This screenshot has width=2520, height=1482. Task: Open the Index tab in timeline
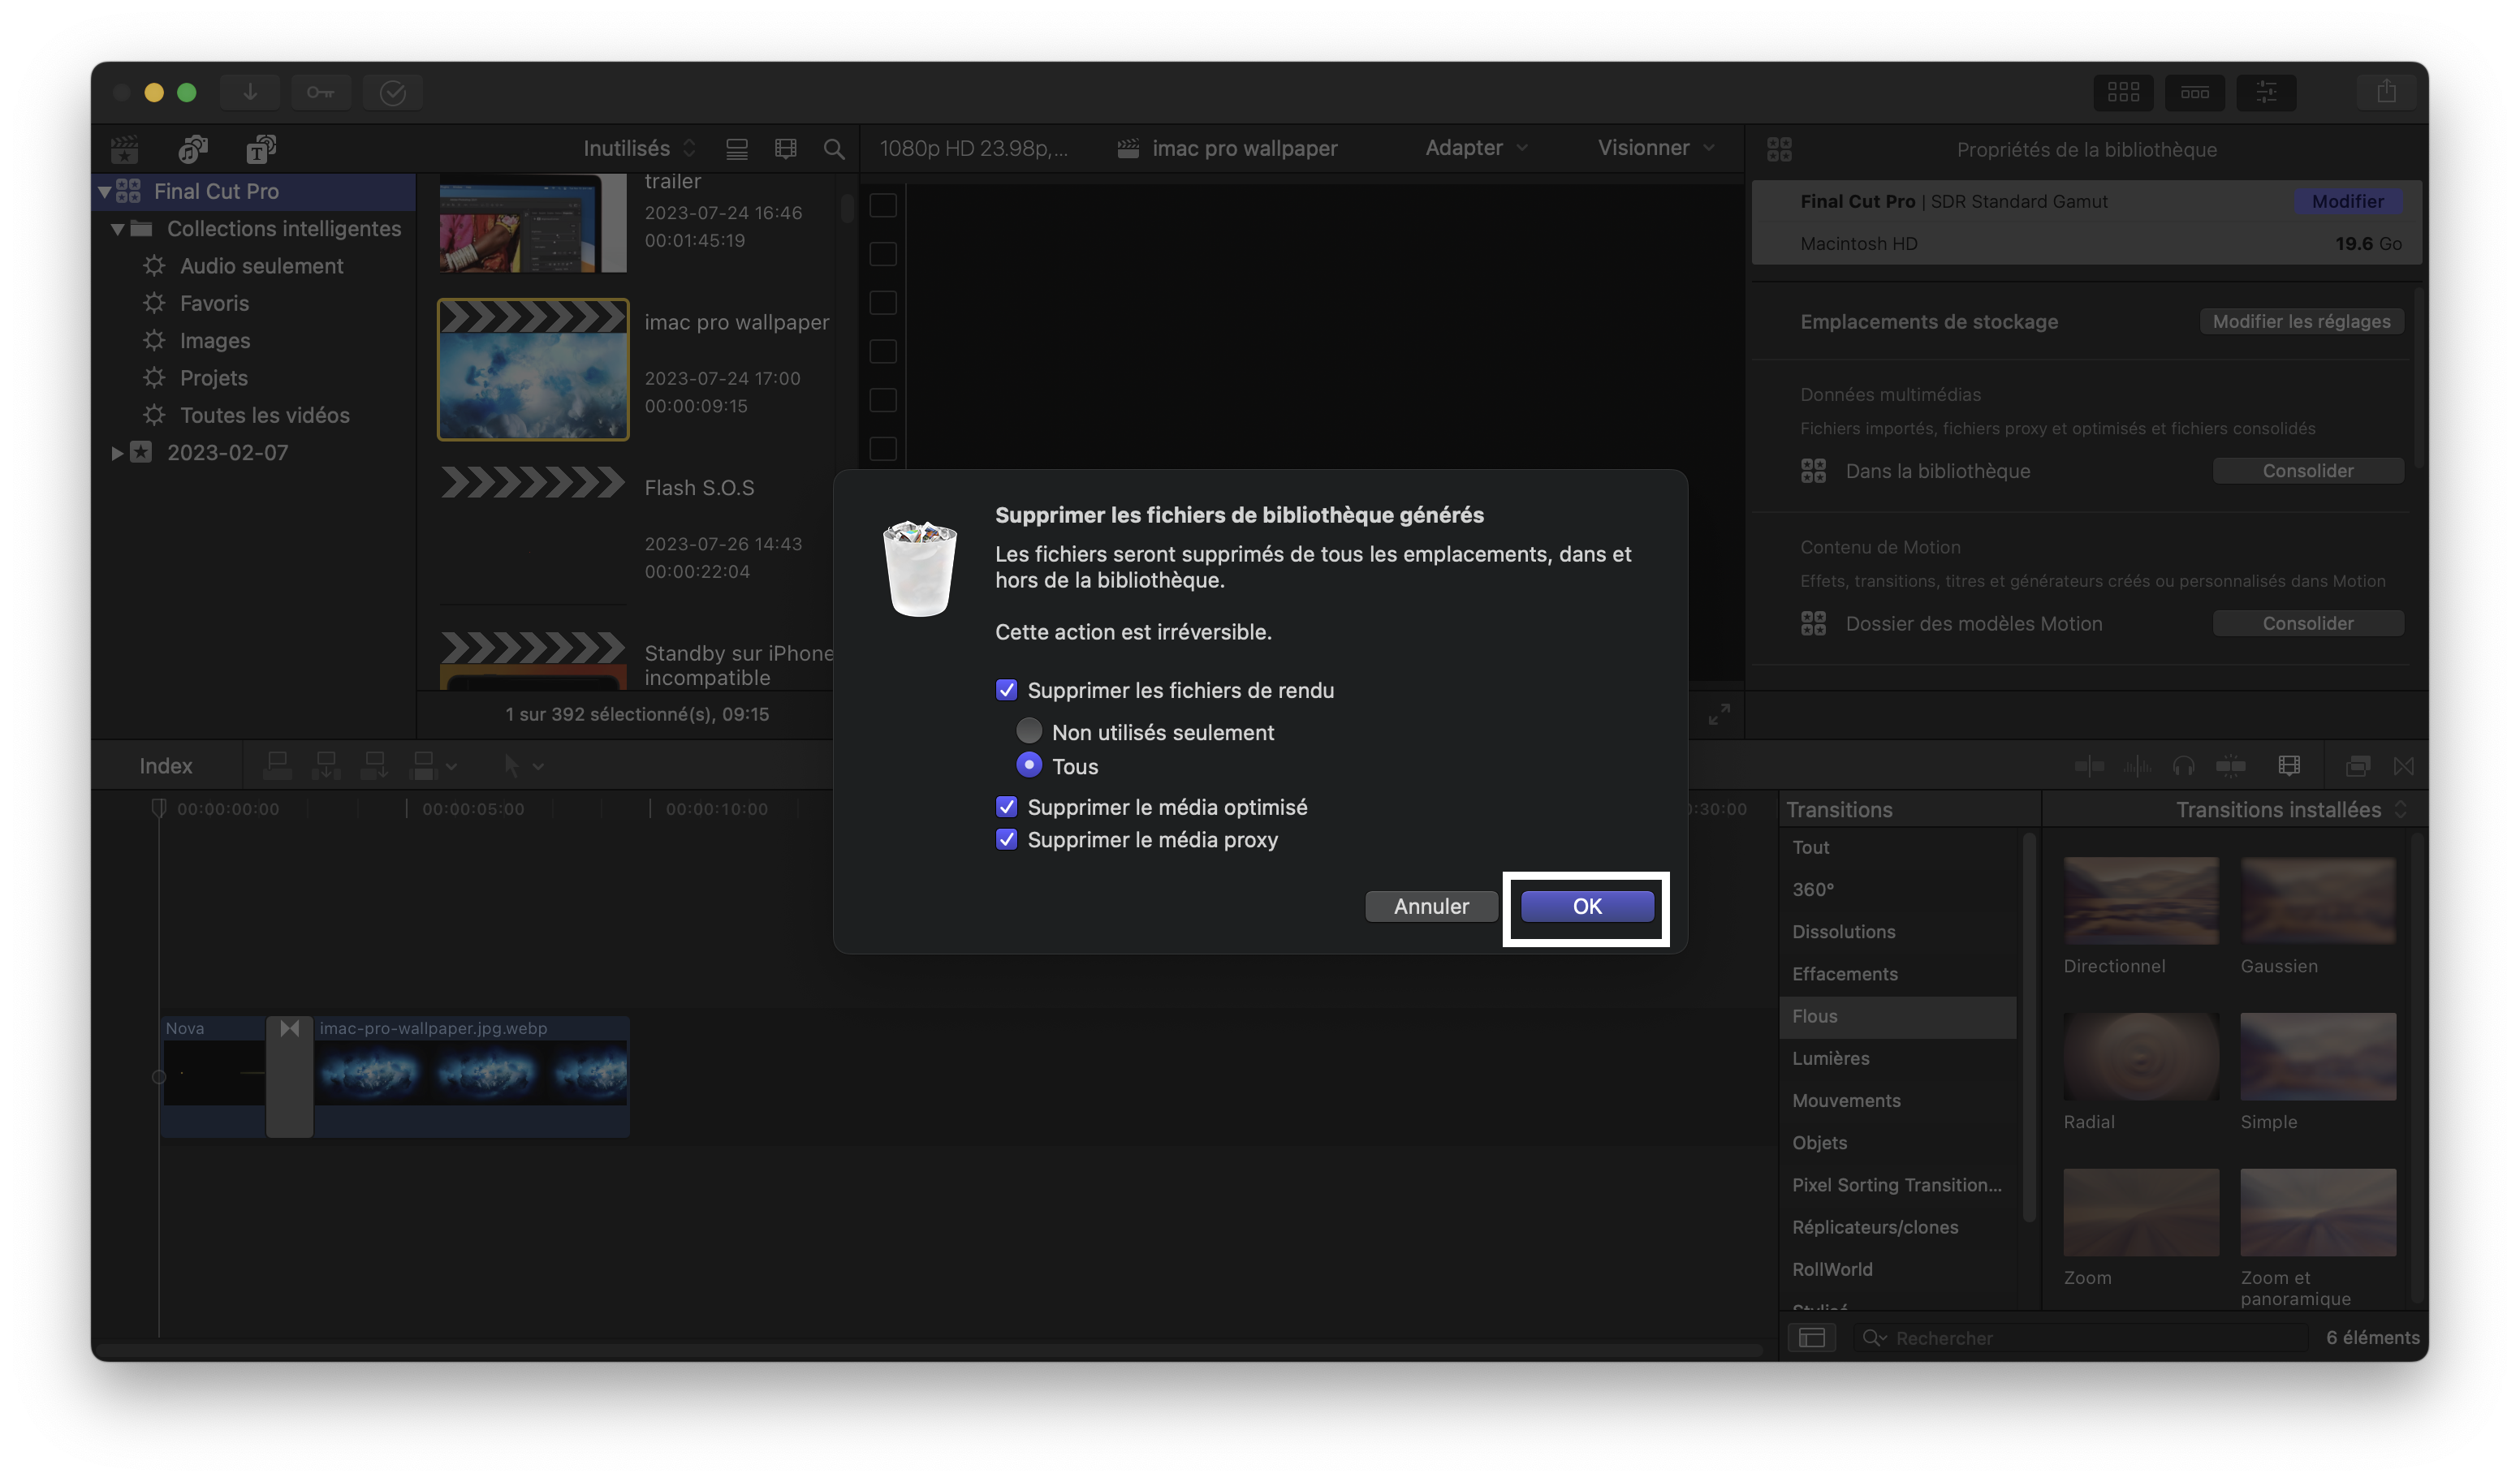tap(165, 766)
